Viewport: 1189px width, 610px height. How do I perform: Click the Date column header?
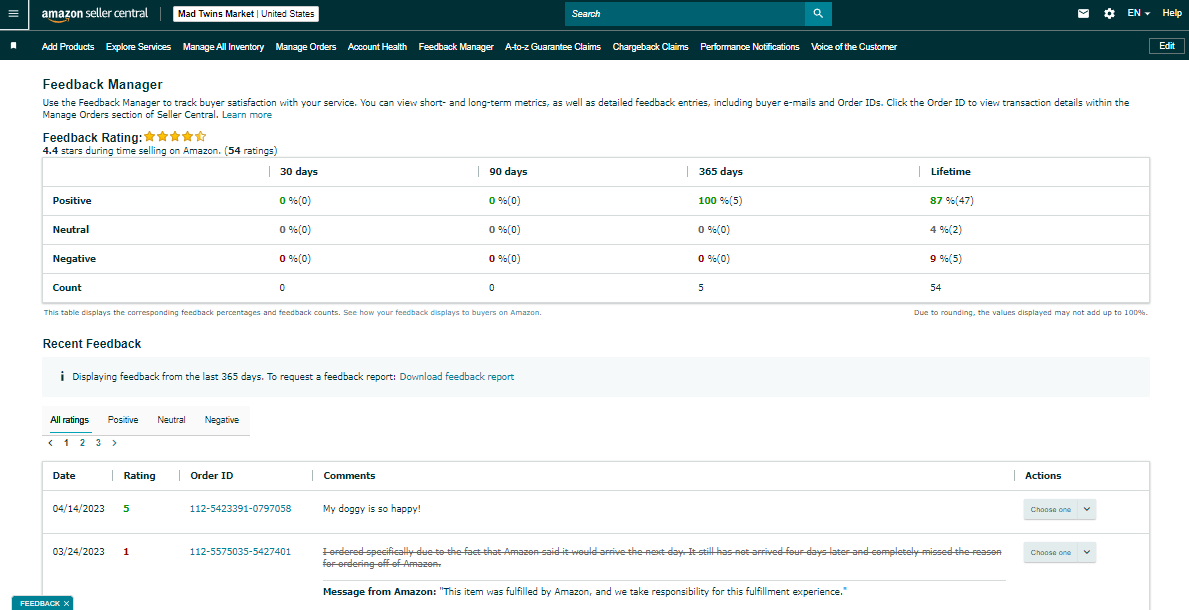pyautogui.click(x=64, y=476)
